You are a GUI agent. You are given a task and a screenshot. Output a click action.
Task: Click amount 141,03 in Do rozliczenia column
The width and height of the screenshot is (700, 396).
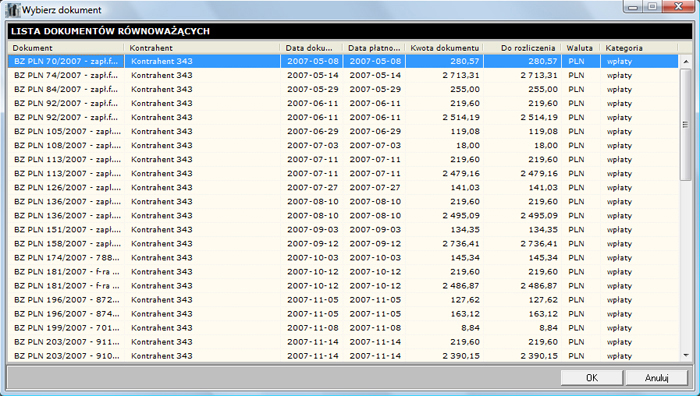click(543, 188)
